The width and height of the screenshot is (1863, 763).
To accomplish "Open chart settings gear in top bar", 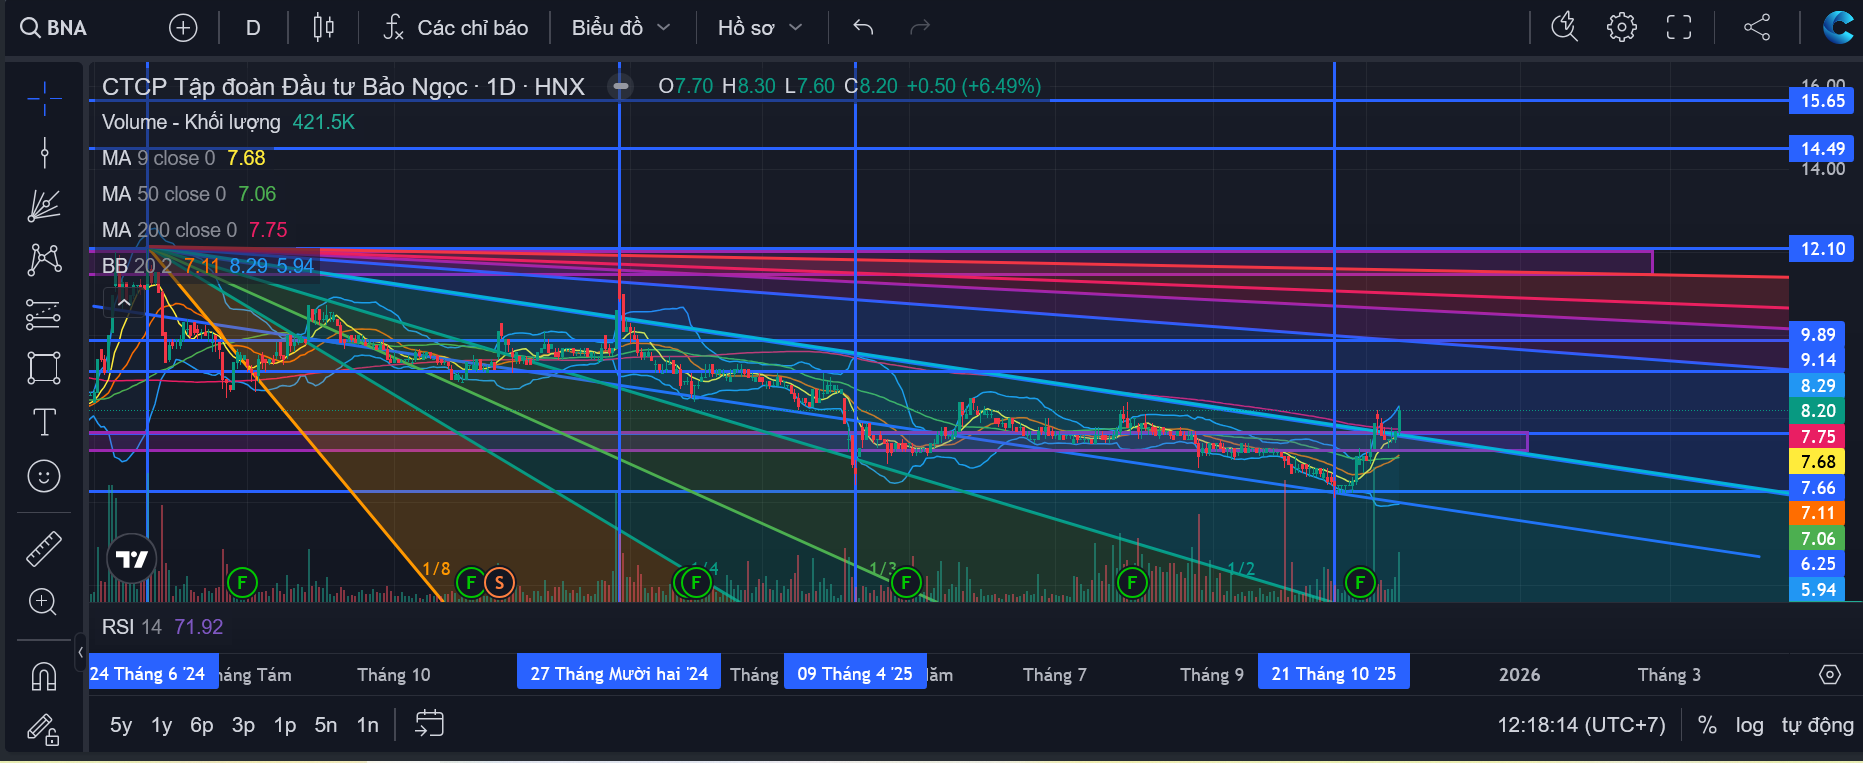I will [x=1622, y=27].
